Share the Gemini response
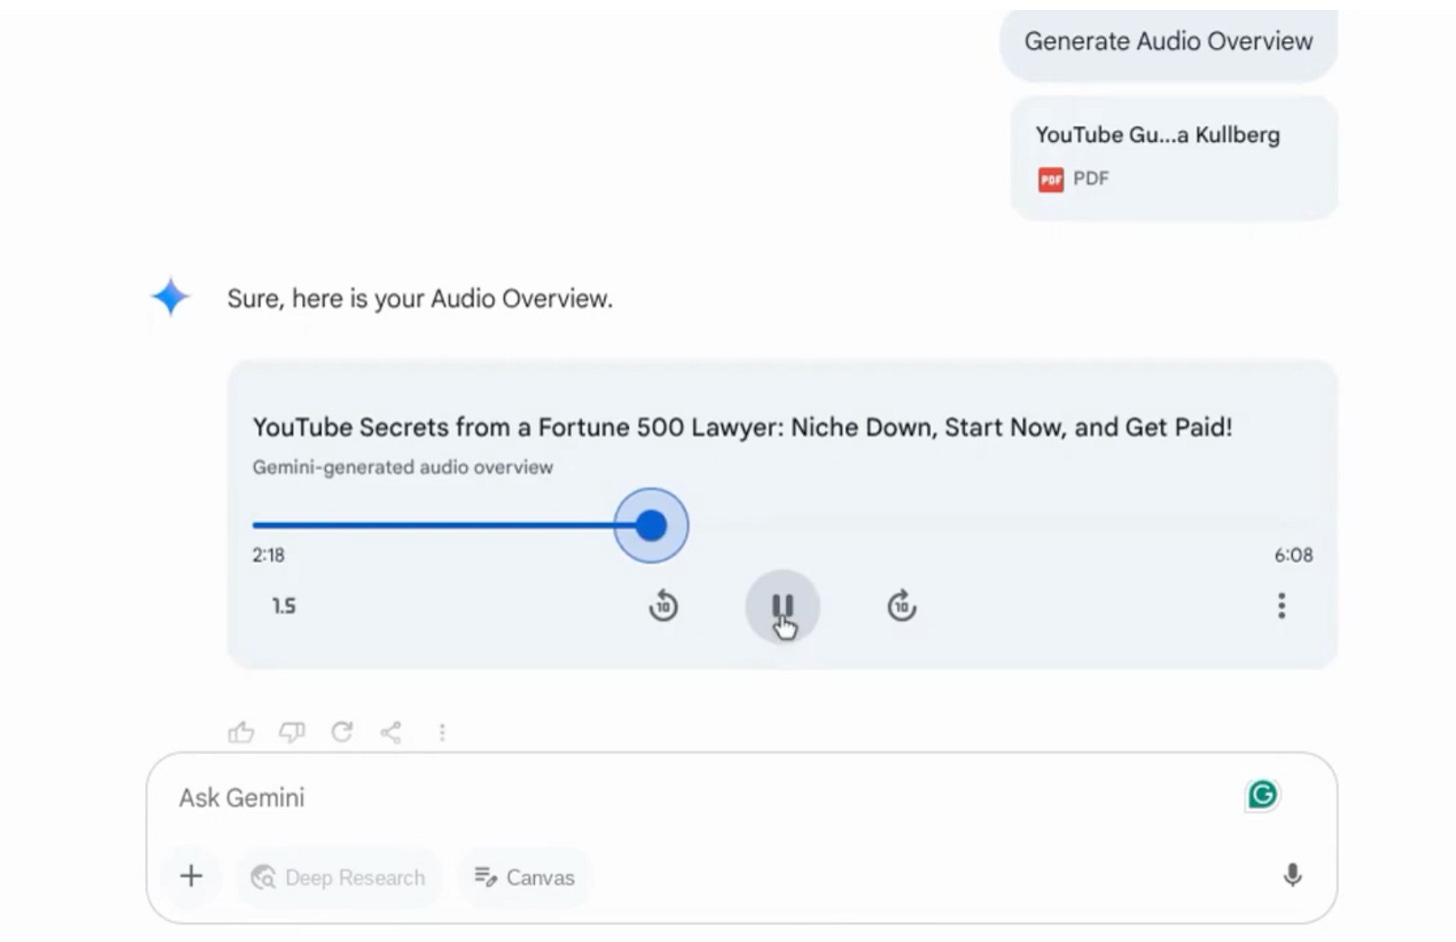This screenshot has height=942, width=1456. [391, 732]
